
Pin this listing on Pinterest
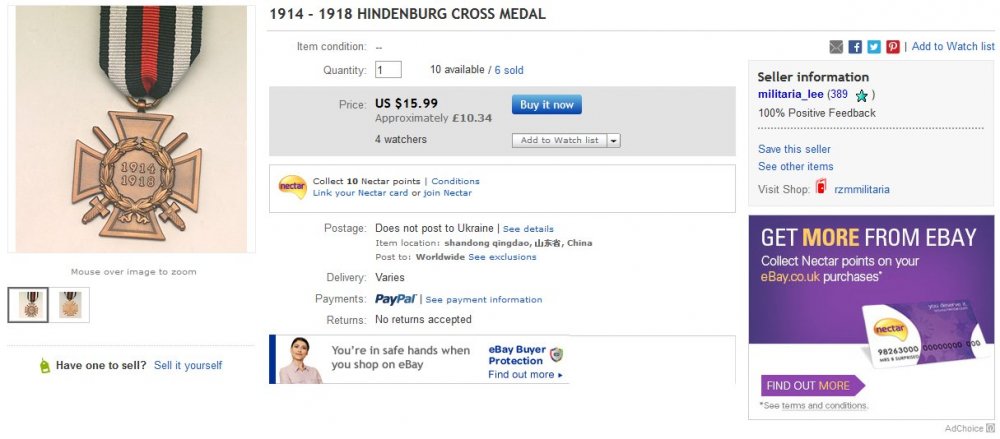pyautogui.click(x=892, y=47)
